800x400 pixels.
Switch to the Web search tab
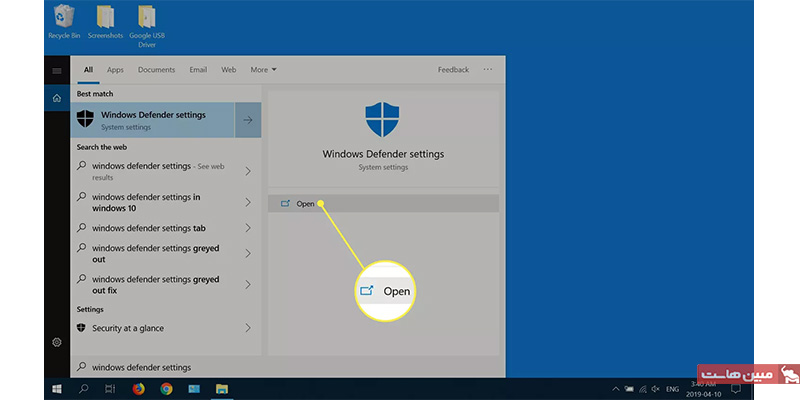point(229,70)
